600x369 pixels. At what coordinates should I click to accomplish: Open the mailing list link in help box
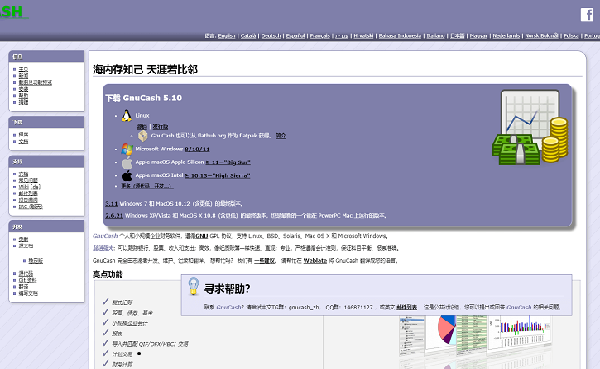406,307
